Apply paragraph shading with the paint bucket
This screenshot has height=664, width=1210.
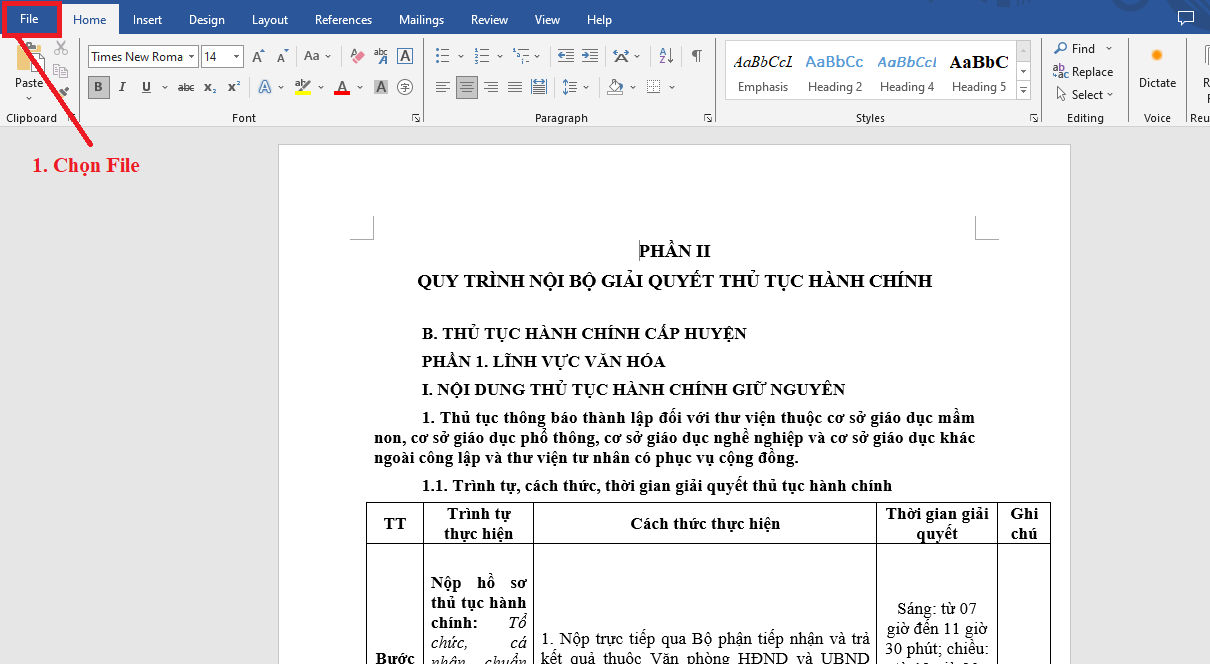click(x=615, y=87)
